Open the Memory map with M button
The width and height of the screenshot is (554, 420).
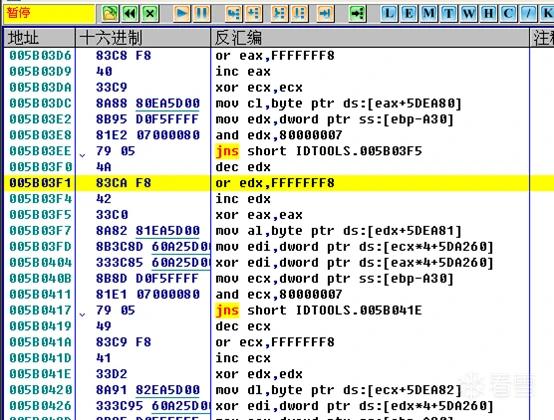(x=429, y=14)
